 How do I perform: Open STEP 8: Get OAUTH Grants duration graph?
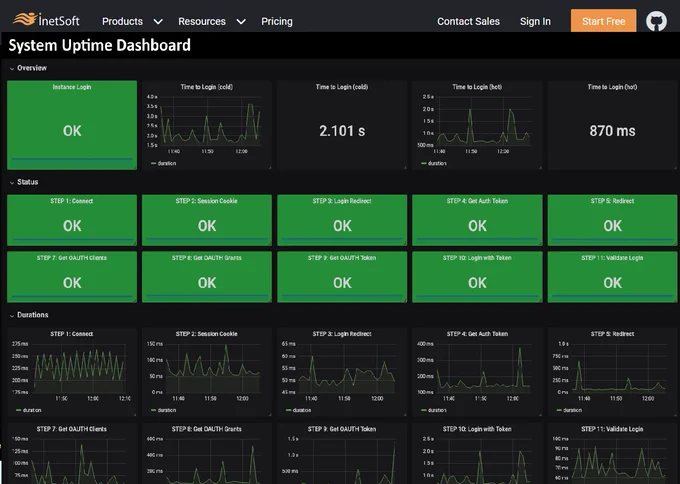207,454
